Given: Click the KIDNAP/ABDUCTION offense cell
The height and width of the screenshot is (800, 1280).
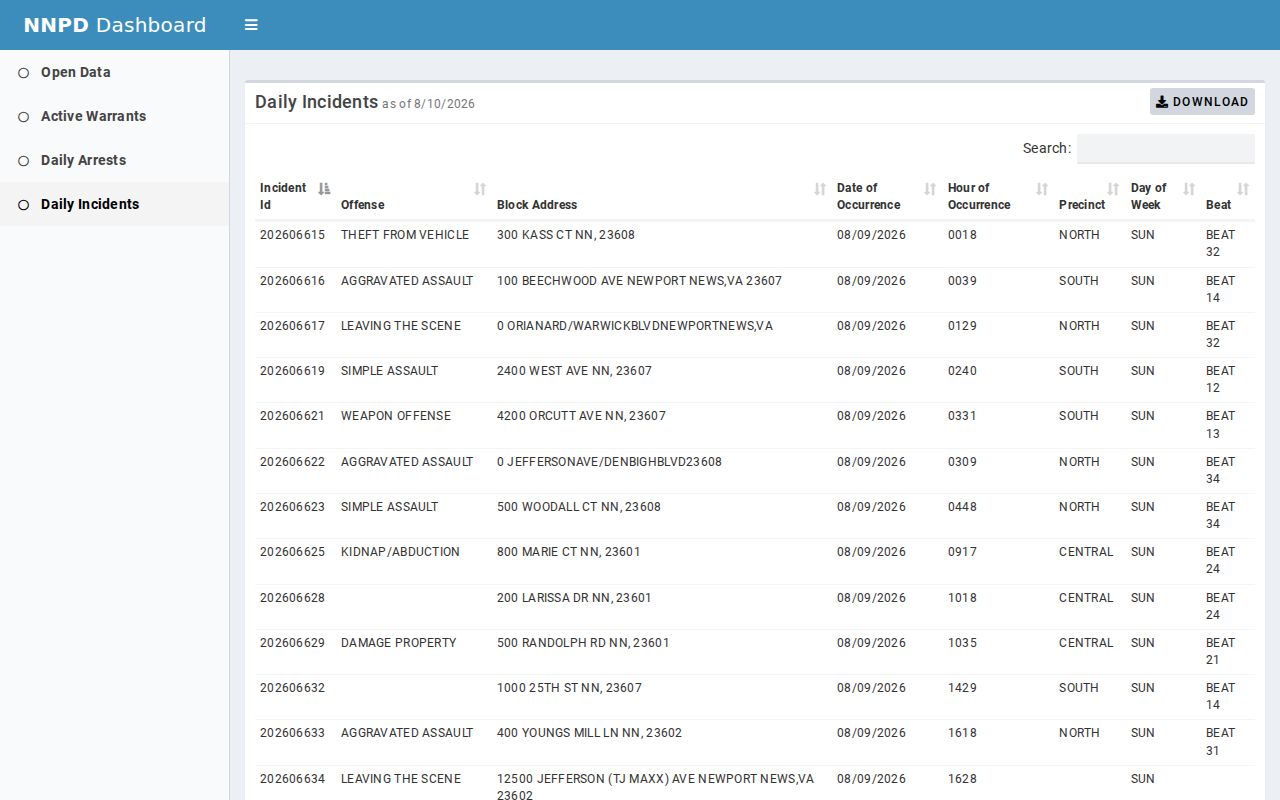Looking at the screenshot, I should (x=400, y=552).
